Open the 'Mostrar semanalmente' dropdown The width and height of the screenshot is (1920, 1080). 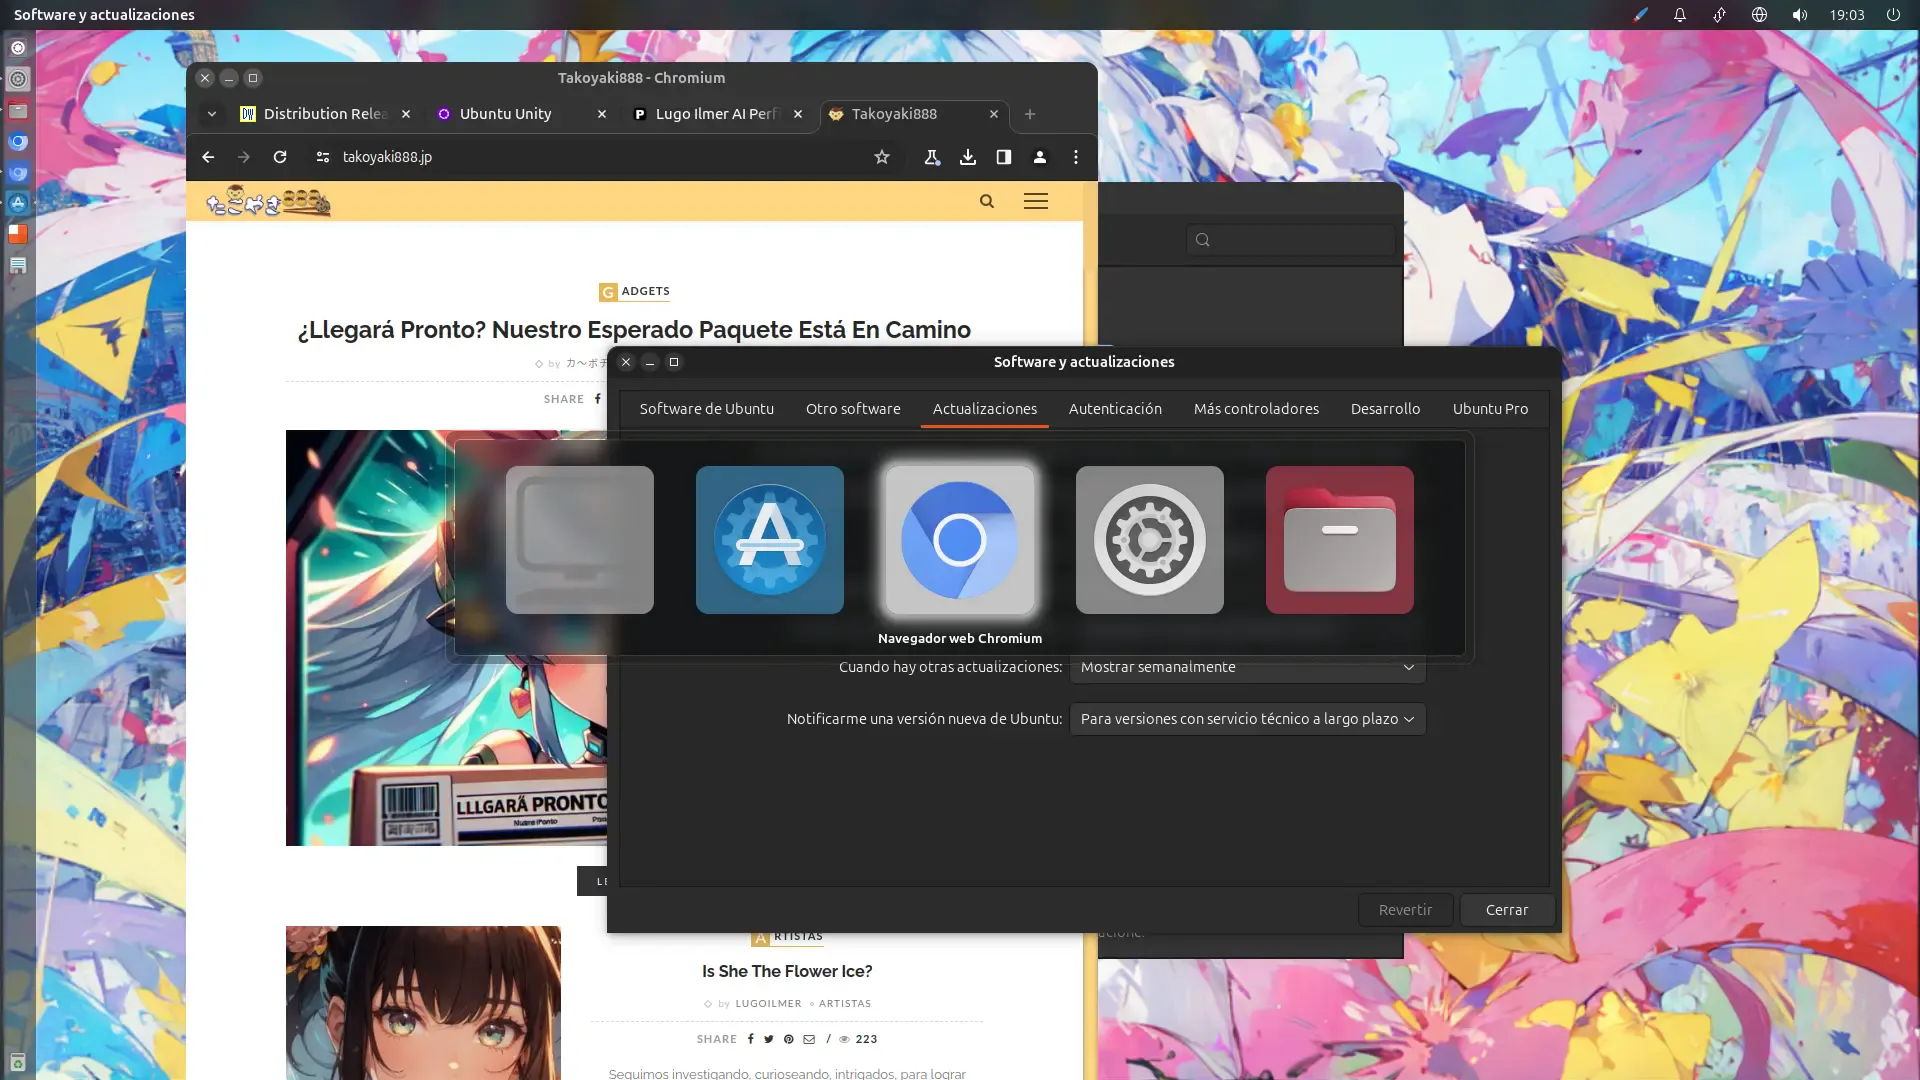pyautogui.click(x=1246, y=667)
